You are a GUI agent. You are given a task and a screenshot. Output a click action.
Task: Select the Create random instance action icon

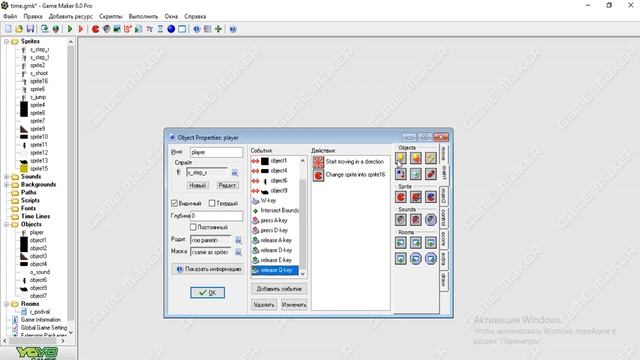[x=431, y=158]
